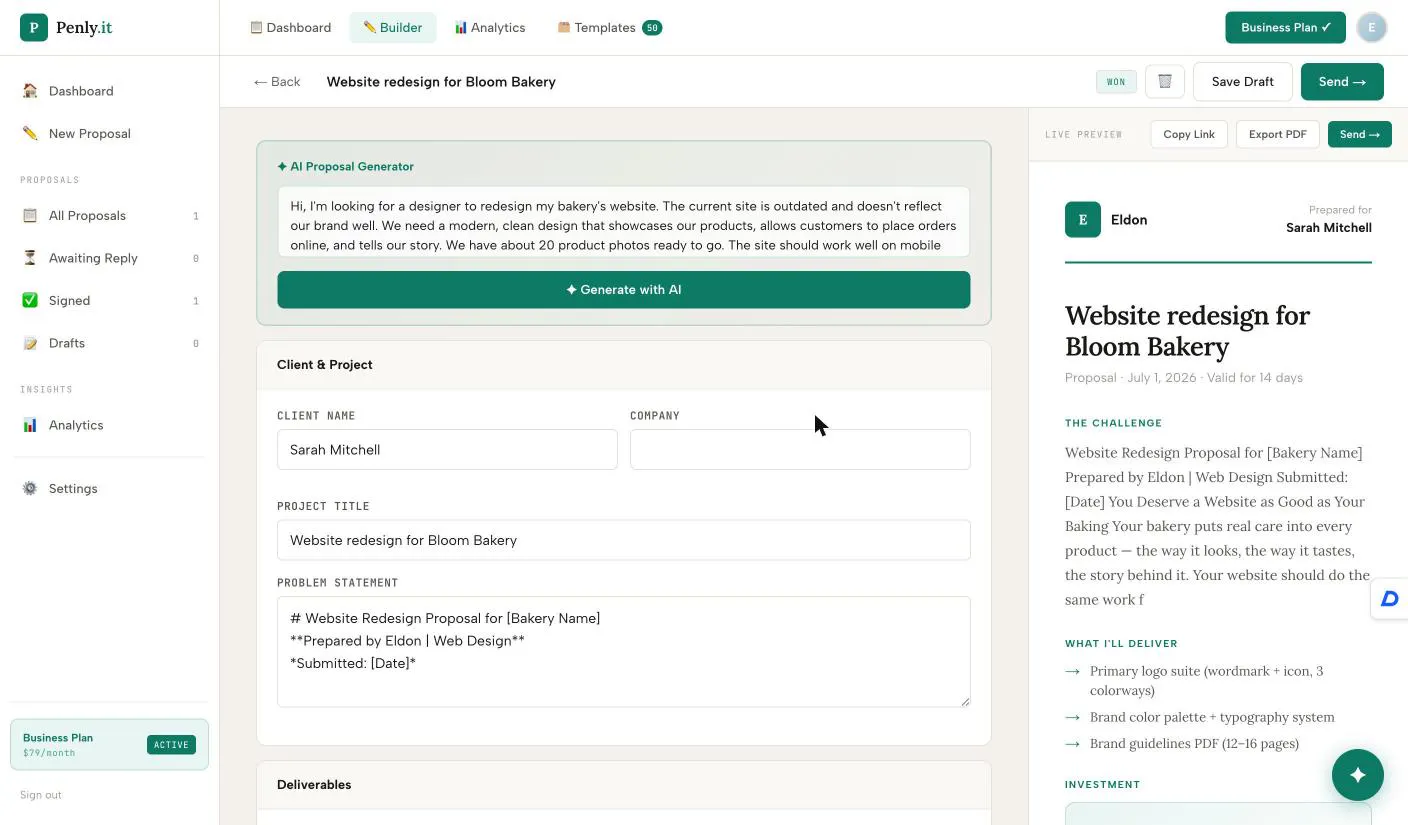The width and height of the screenshot is (1408, 825).
Task: Click the Deliverables section header
Action: click(x=624, y=785)
